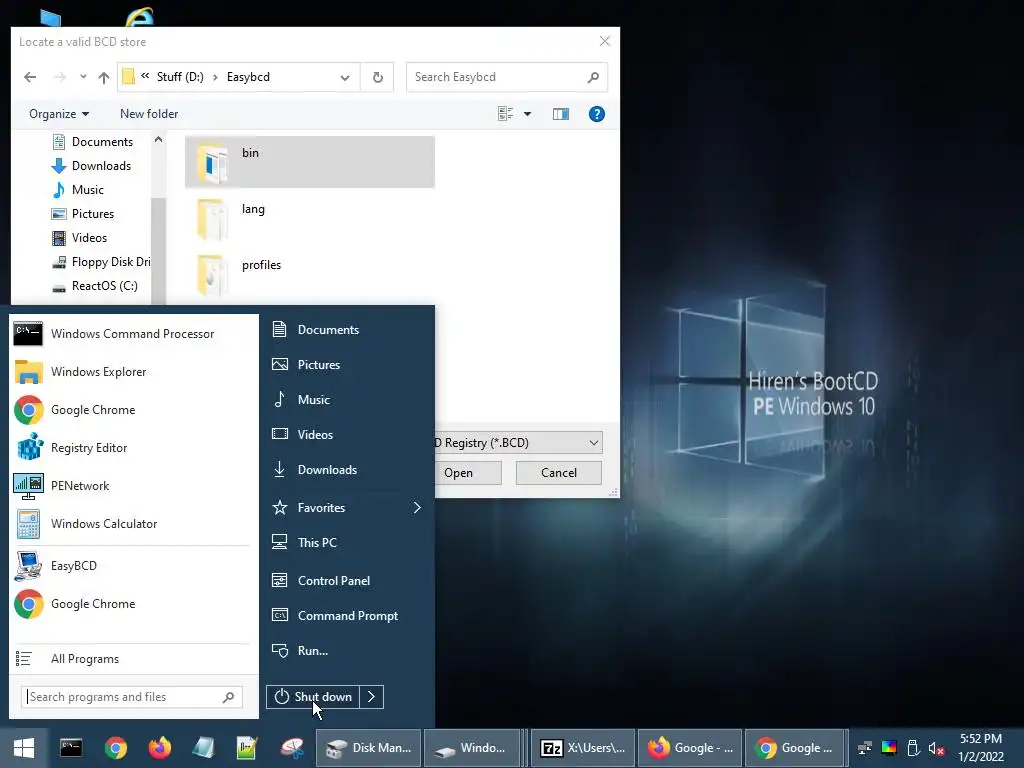
Task: Select Floppy Disk Drive in navigation pane
Action: pyautogui.click(x=101, y=262)
